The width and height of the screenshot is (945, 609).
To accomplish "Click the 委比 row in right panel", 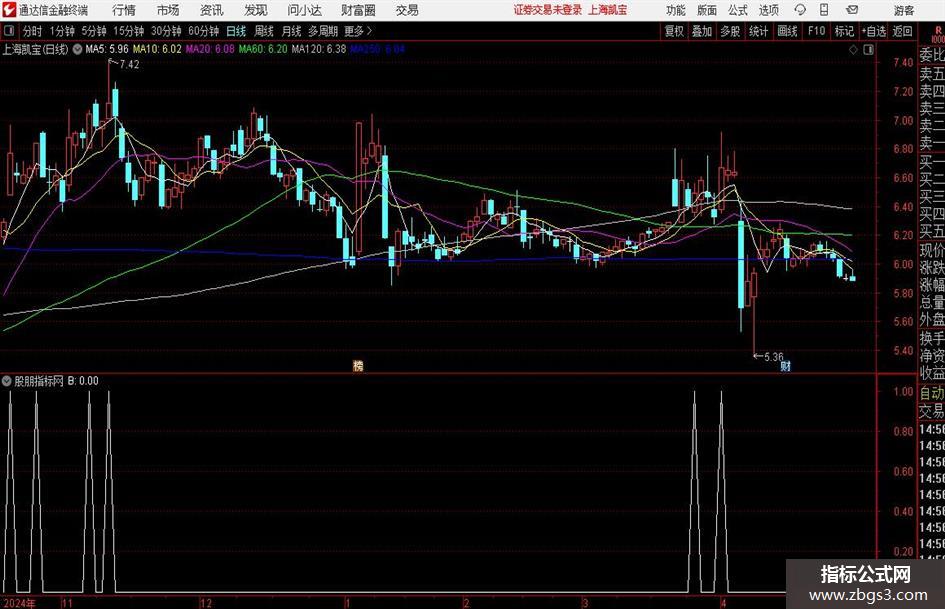I will (932, 55).
